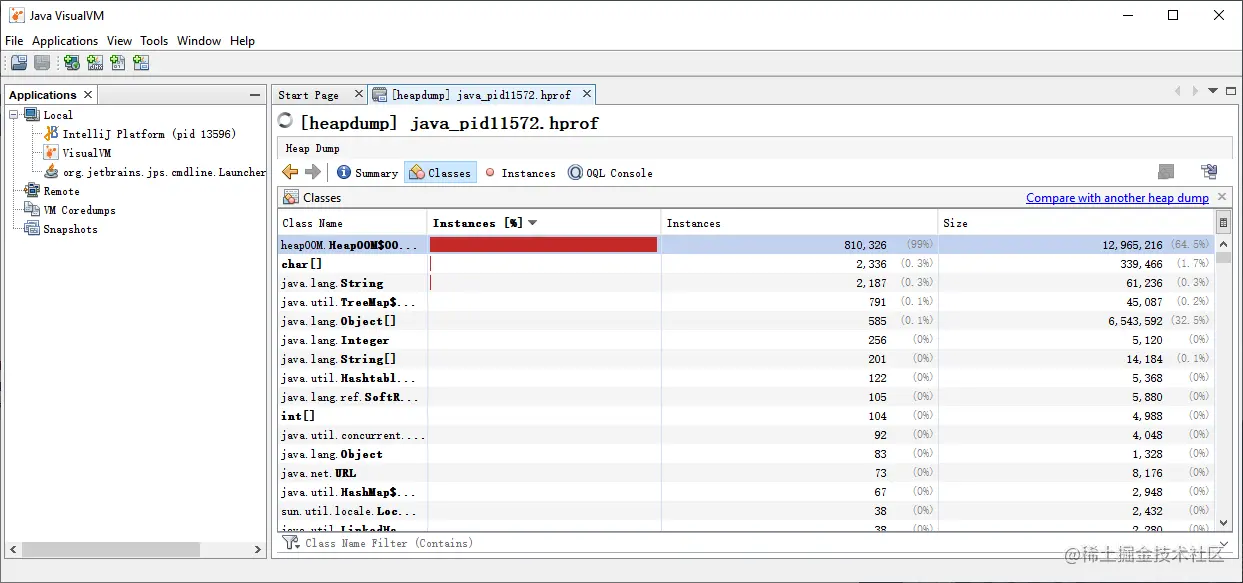Select the char[] class row
Viewport: 1243px width, 583px height.
(x=746, y=264)
